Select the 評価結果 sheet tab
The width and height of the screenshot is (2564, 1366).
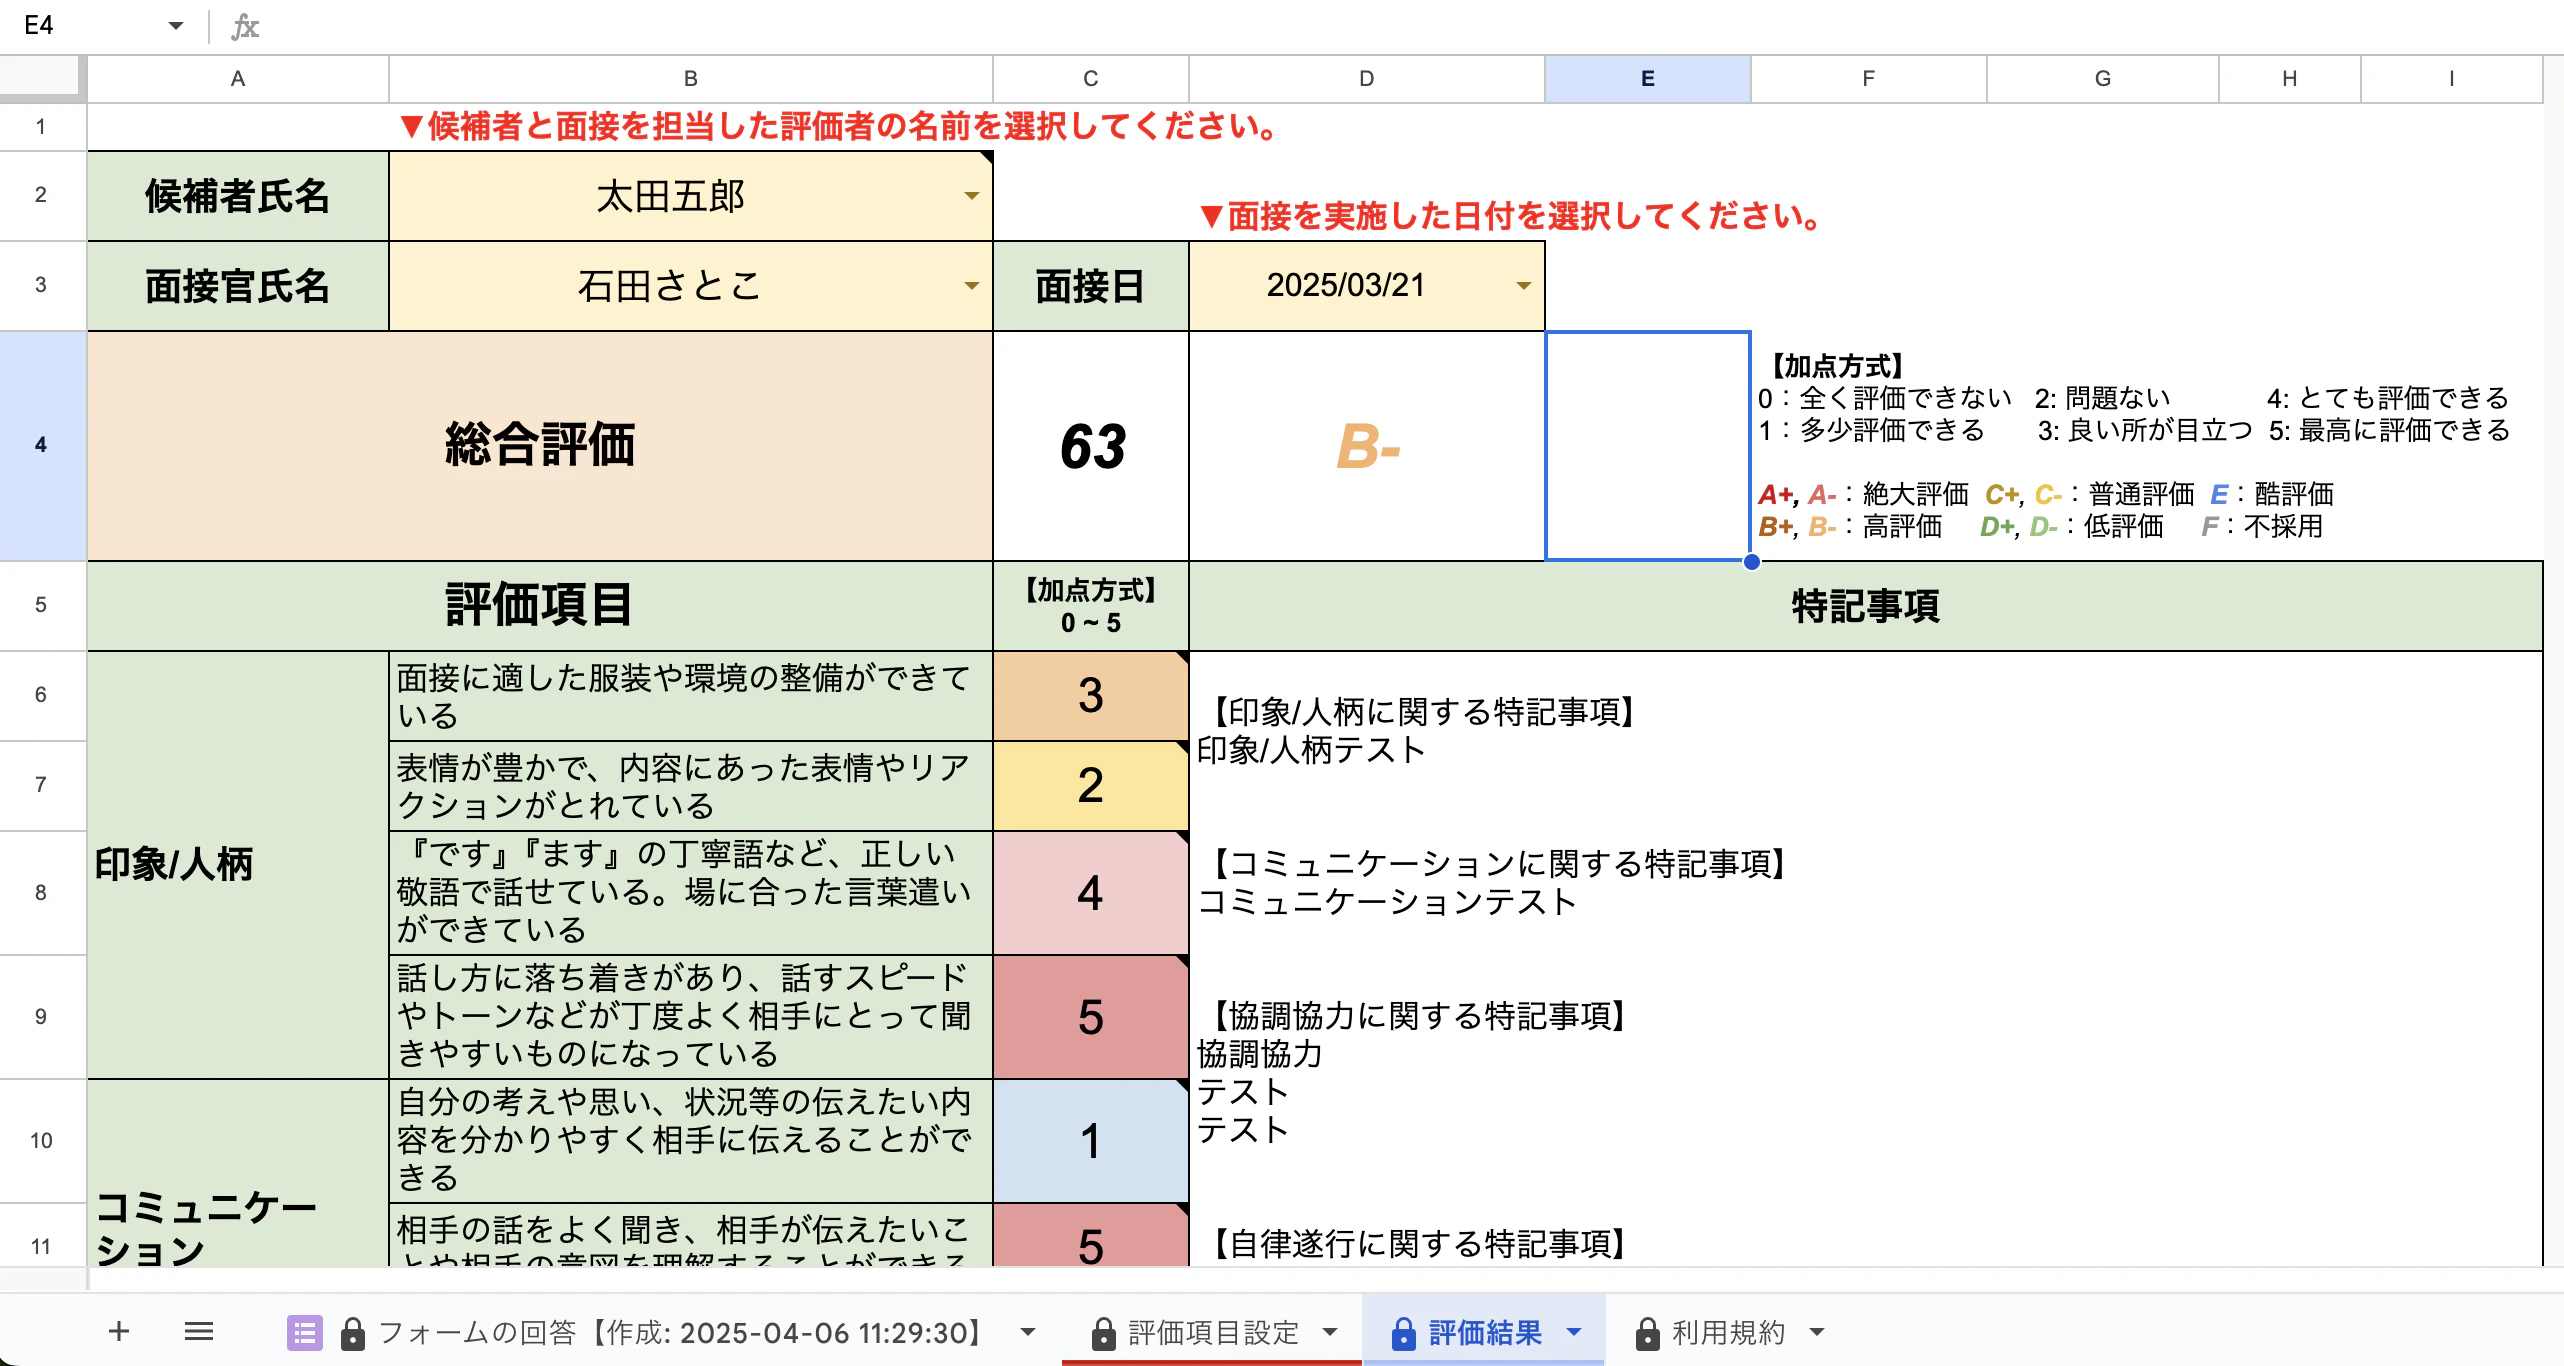[1484, 1332]
